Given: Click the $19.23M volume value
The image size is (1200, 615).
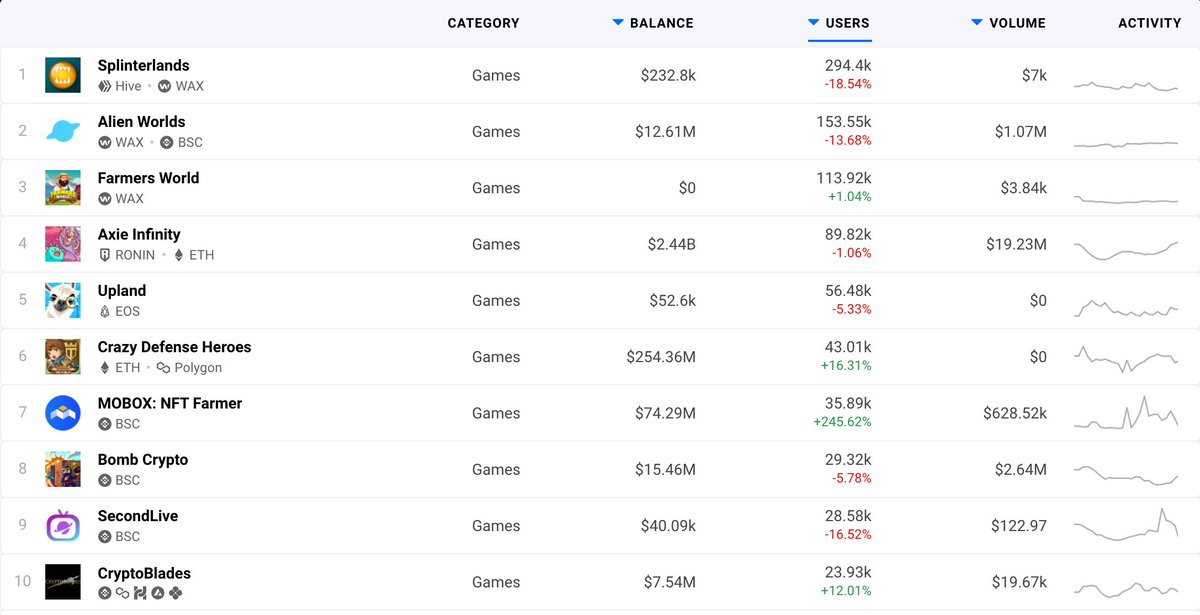Looking at the screenshot, I should 1016,244.
